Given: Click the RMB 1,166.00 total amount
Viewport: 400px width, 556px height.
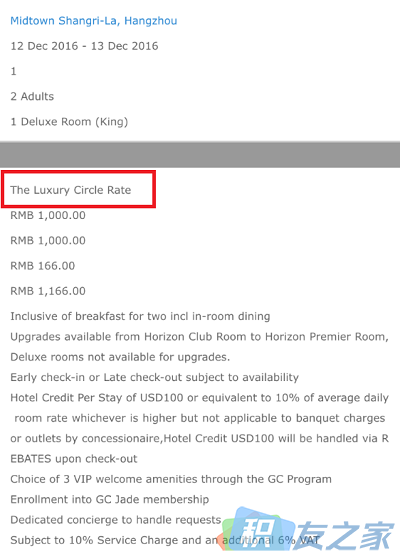Looking at the screenshot, I should coord(48,291).
